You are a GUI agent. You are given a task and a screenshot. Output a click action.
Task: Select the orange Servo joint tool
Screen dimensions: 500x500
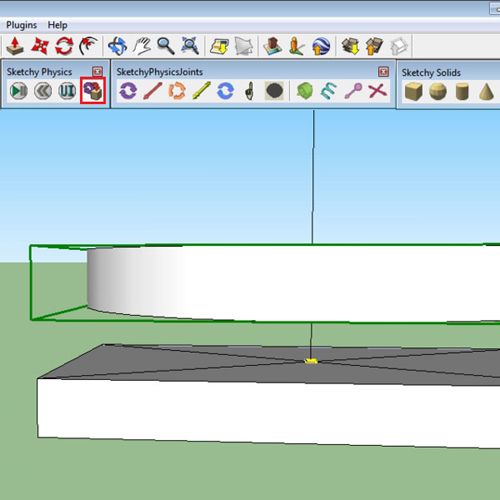click(177, 91)
